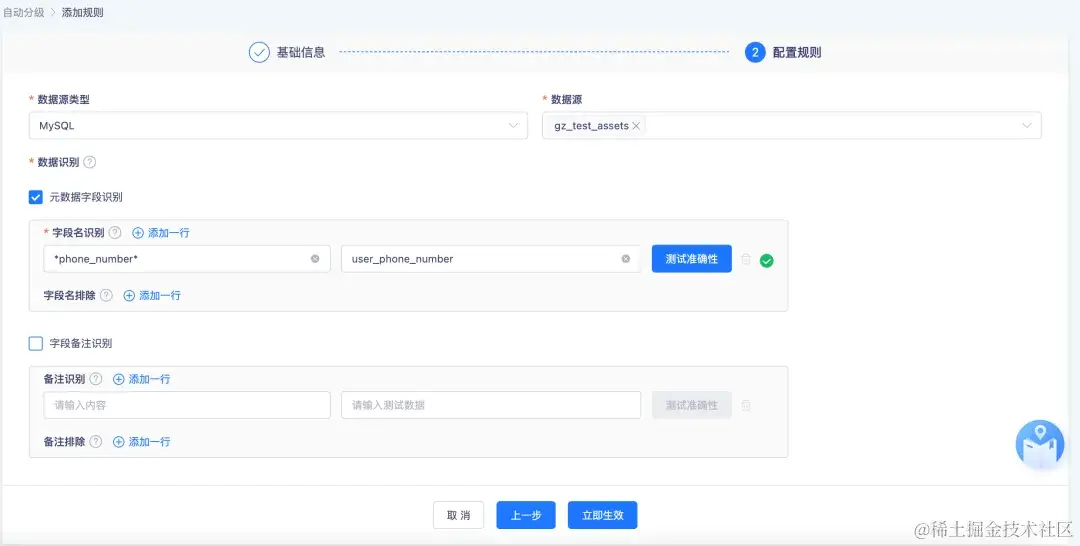Screen dimensions: 1080x546
Task: Click the help icon beside 字段名识别
Action: click(x=115, y=233)
